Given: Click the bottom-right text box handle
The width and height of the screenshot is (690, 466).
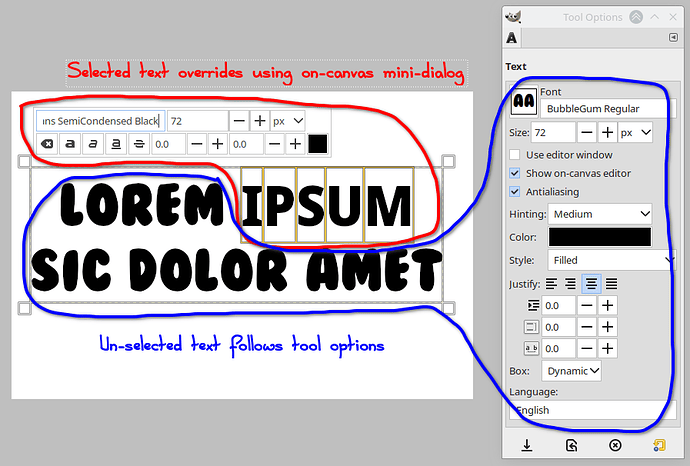Looking at the screenshot, I should click(448, 308).
